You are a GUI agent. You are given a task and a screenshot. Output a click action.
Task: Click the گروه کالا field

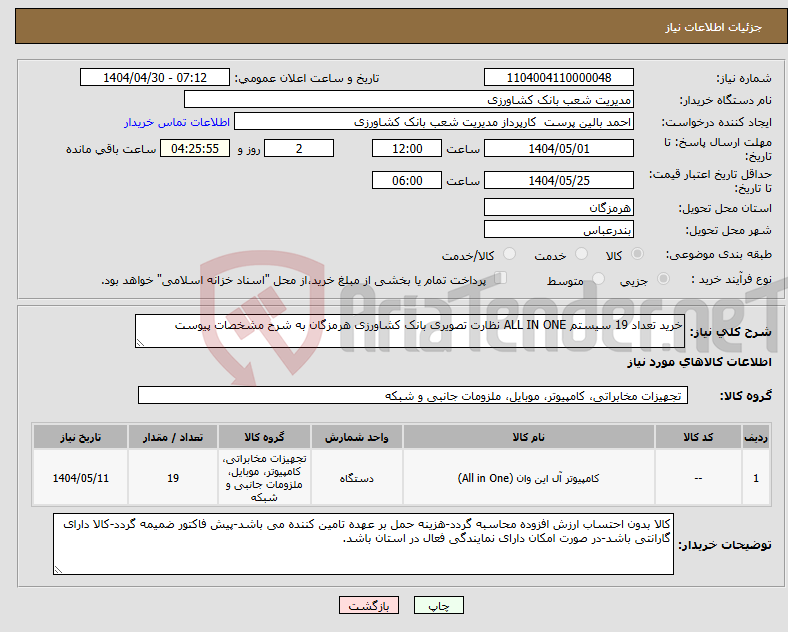[413, 395]
